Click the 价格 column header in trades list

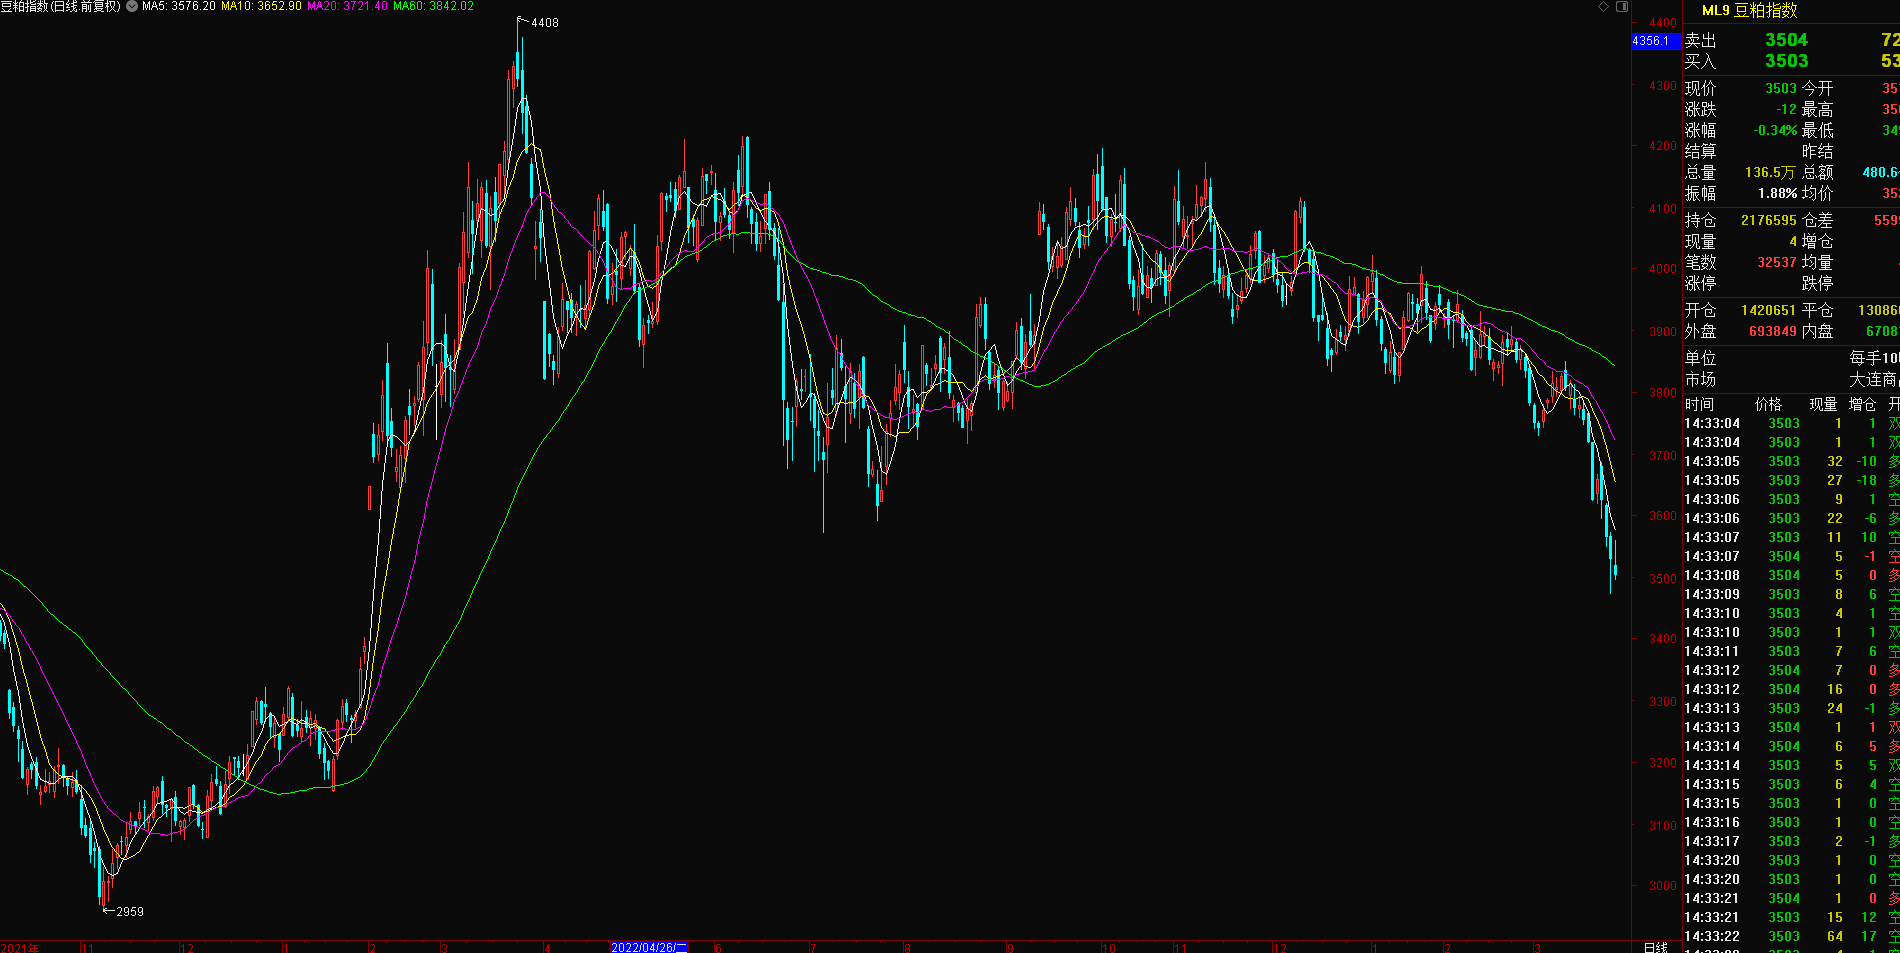(x=1768, y=404)
